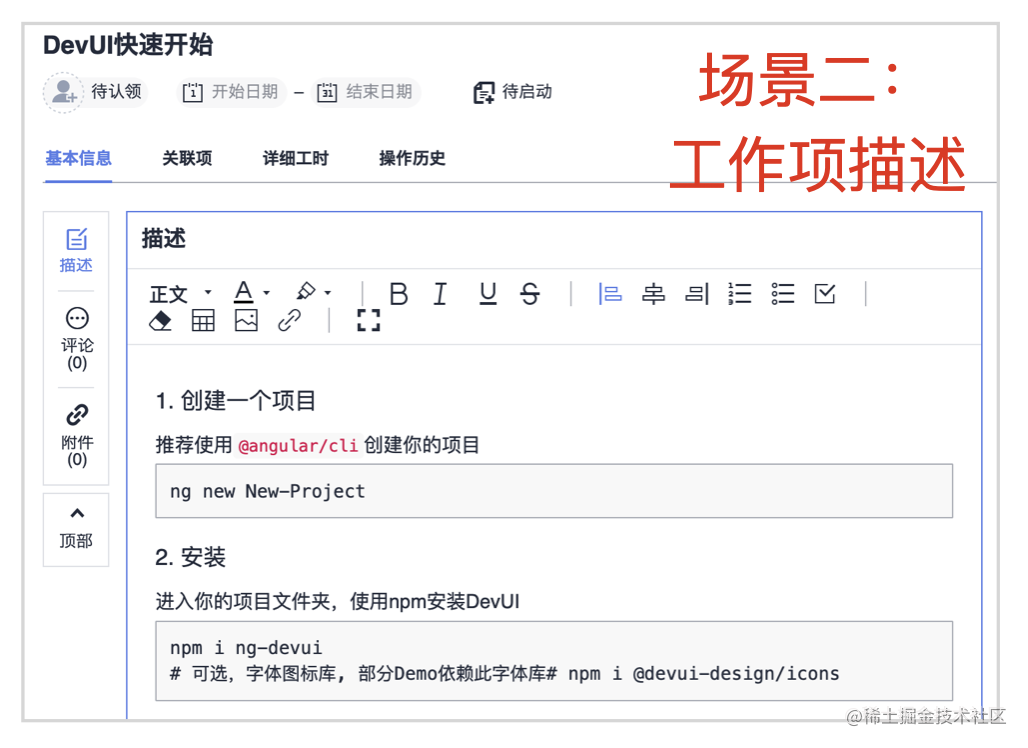Toggle italic formatting
This screenshot has height=748, width=1028.
point(441,294)
